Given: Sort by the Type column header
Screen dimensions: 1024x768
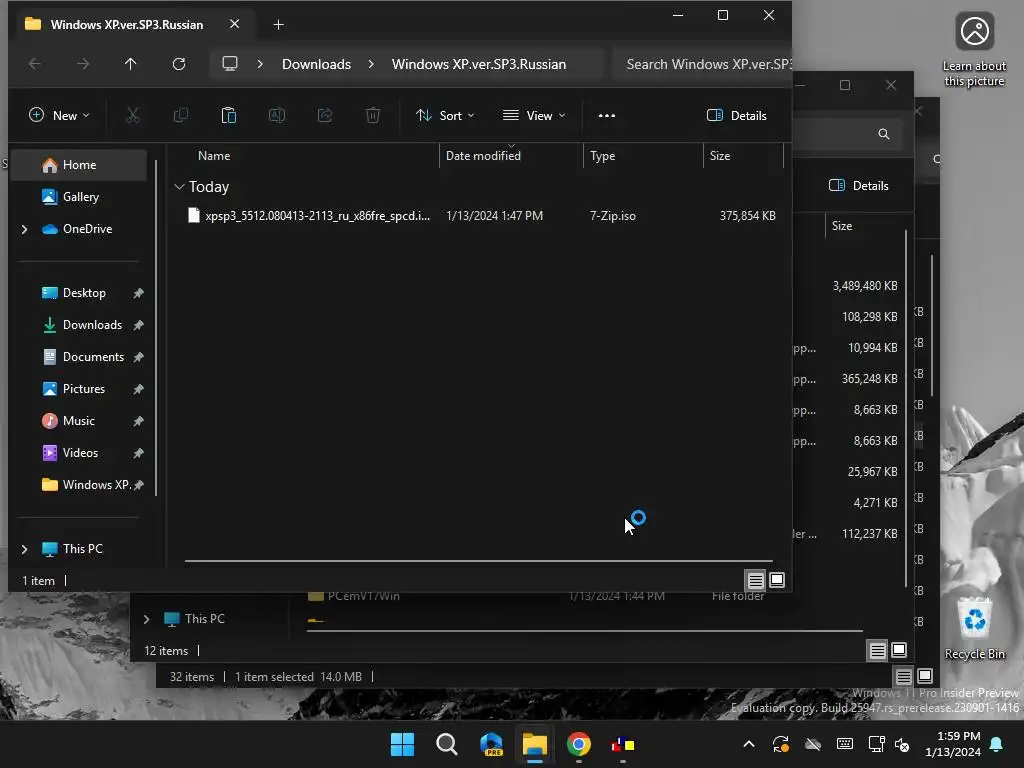Looking at the screenshot, I should (602, 156).
